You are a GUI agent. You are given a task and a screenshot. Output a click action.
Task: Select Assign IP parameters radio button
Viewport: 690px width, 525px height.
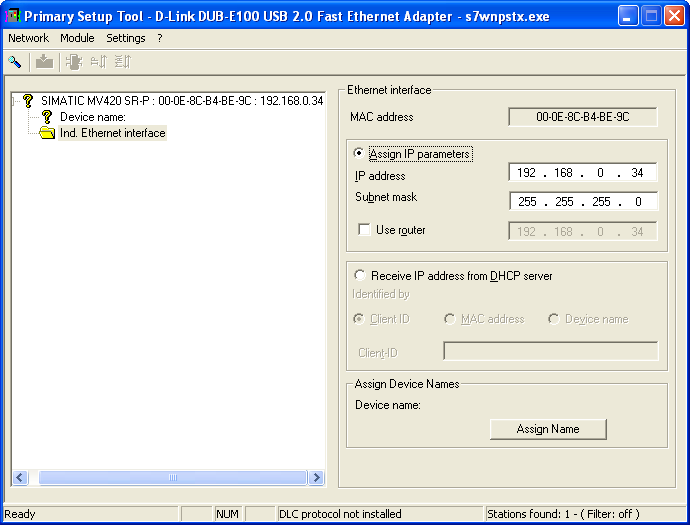[x=359, y=153]
